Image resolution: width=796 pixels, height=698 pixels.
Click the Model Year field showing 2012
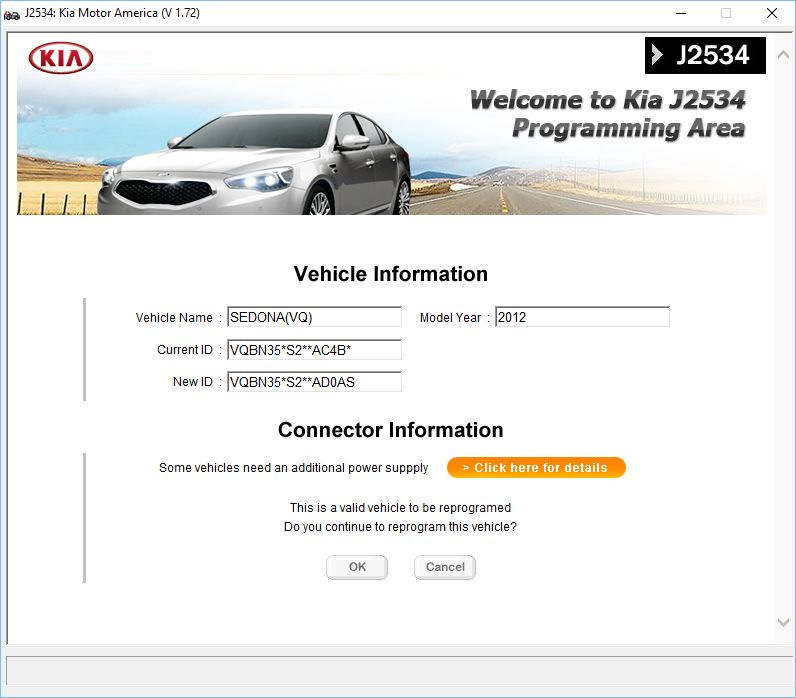[582, 317]
